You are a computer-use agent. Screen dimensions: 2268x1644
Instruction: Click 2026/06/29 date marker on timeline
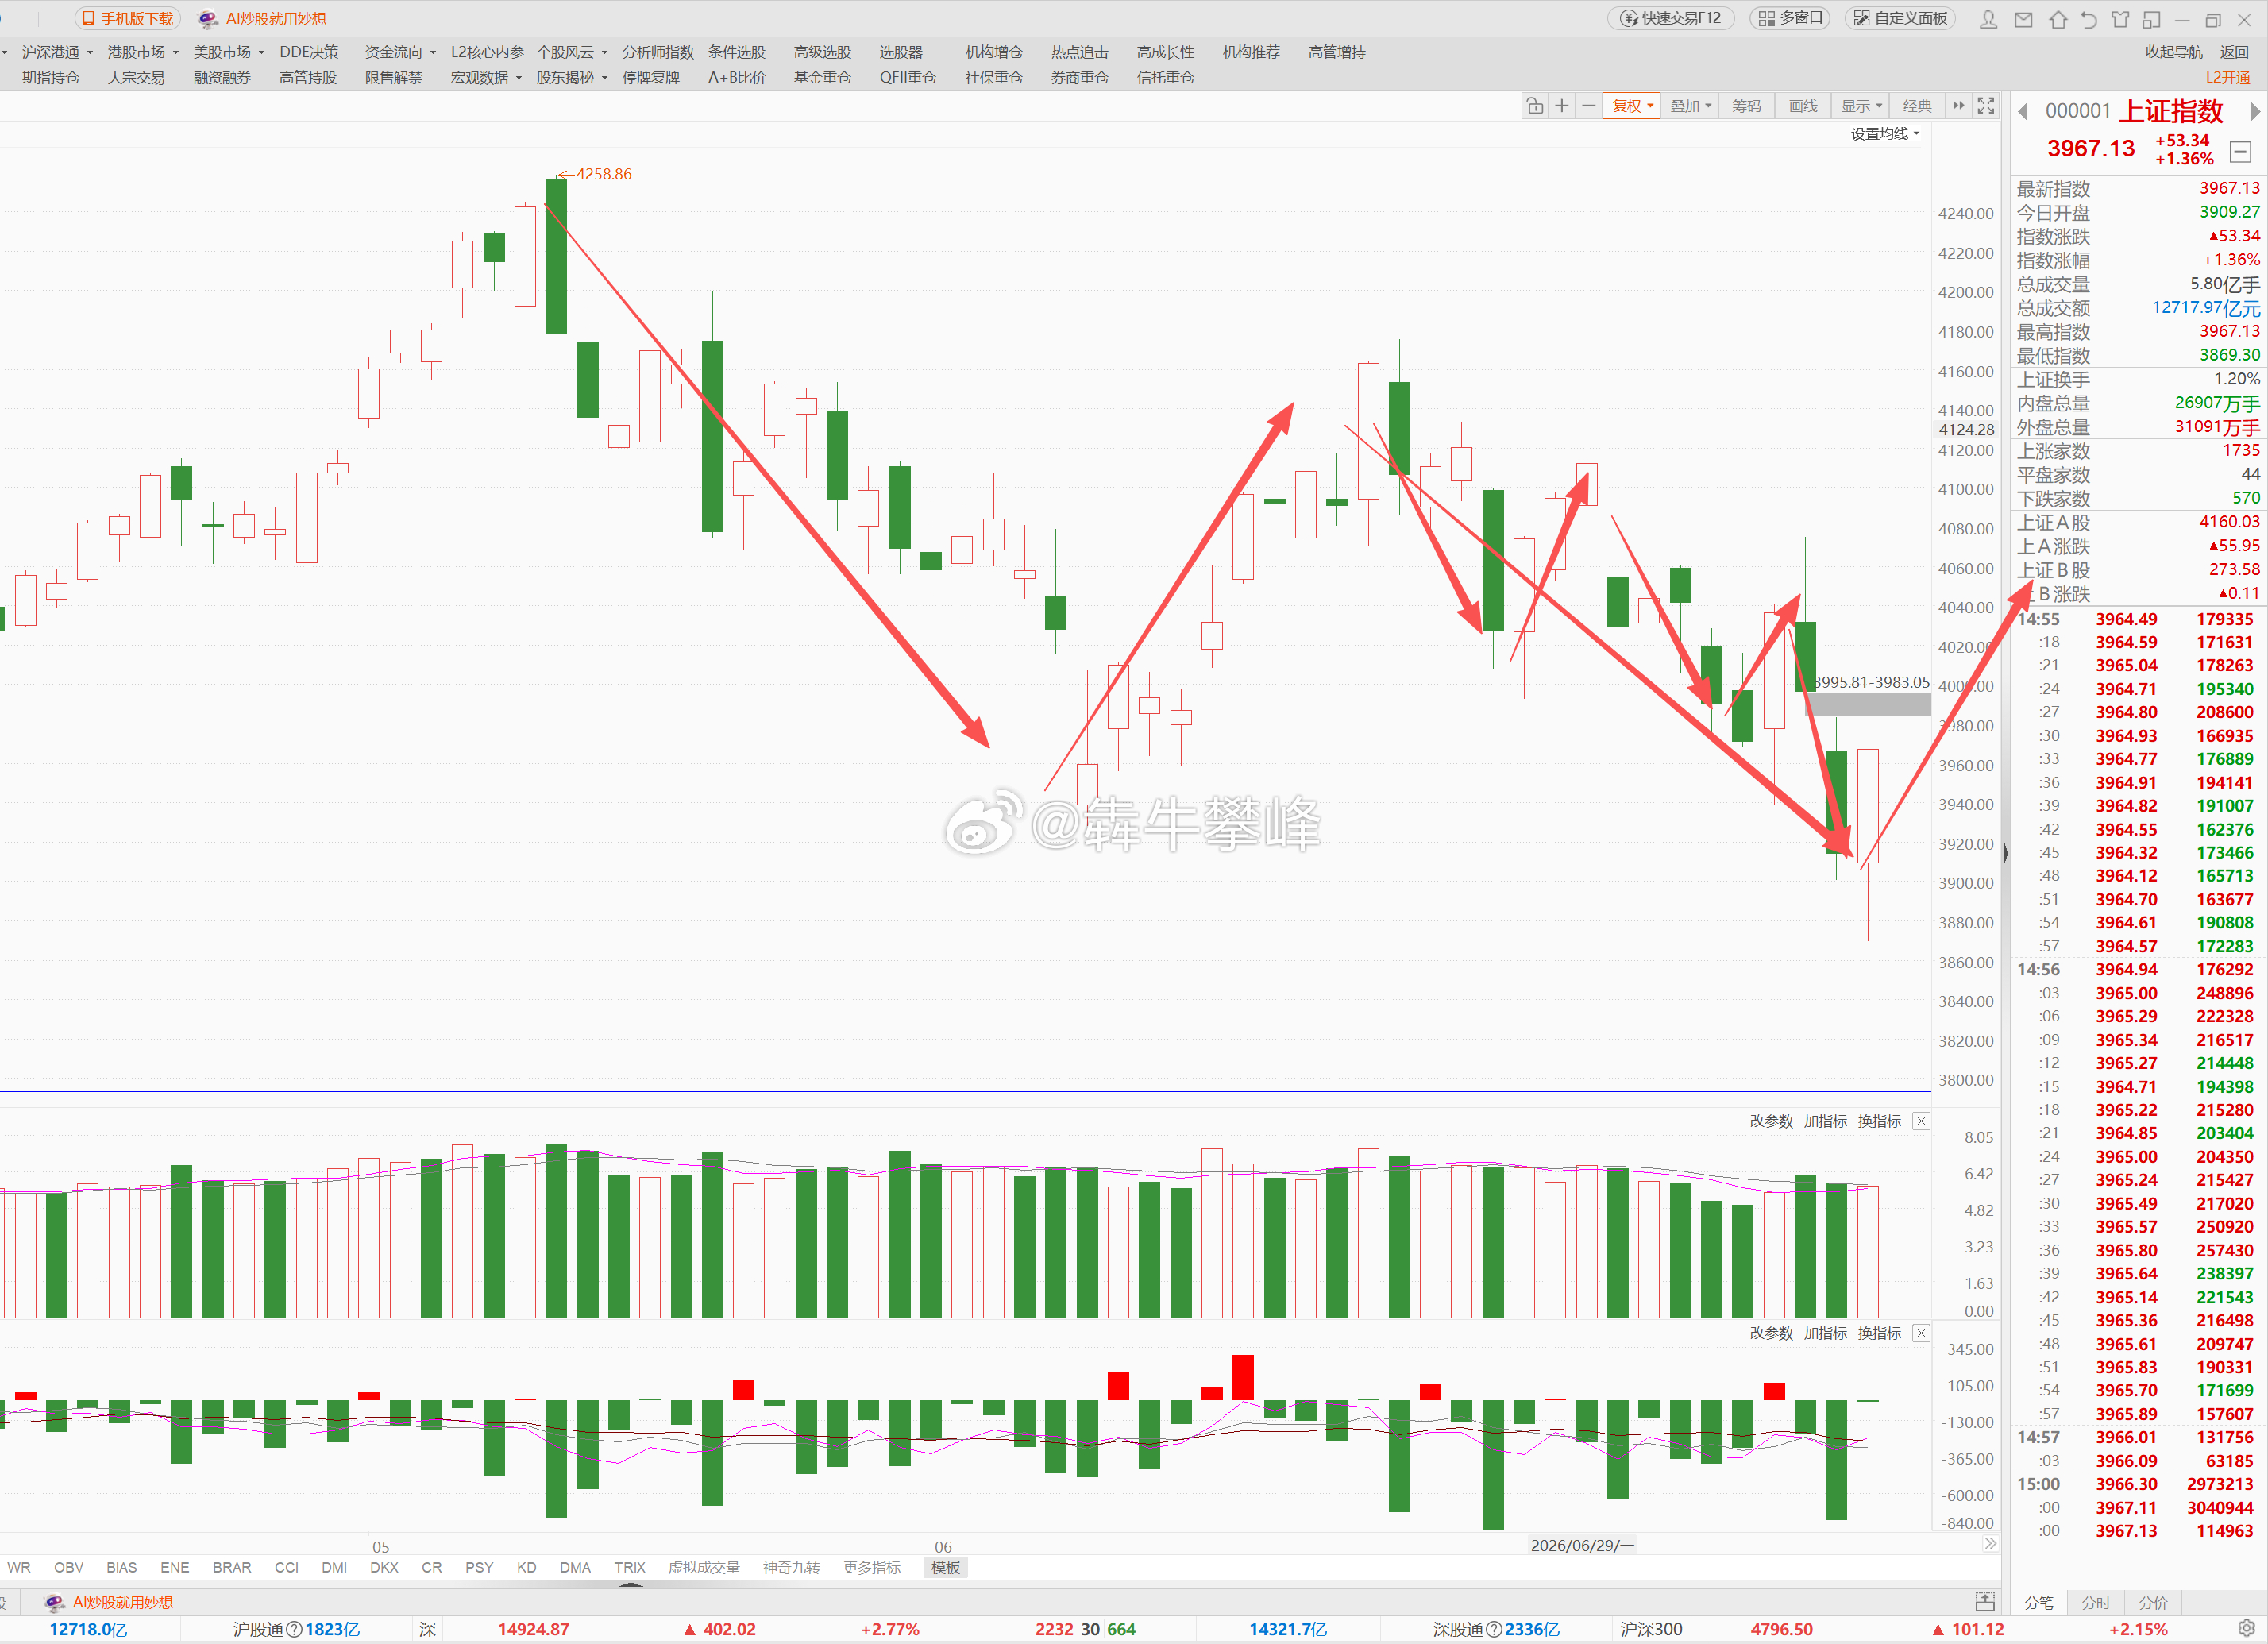1582,1545
